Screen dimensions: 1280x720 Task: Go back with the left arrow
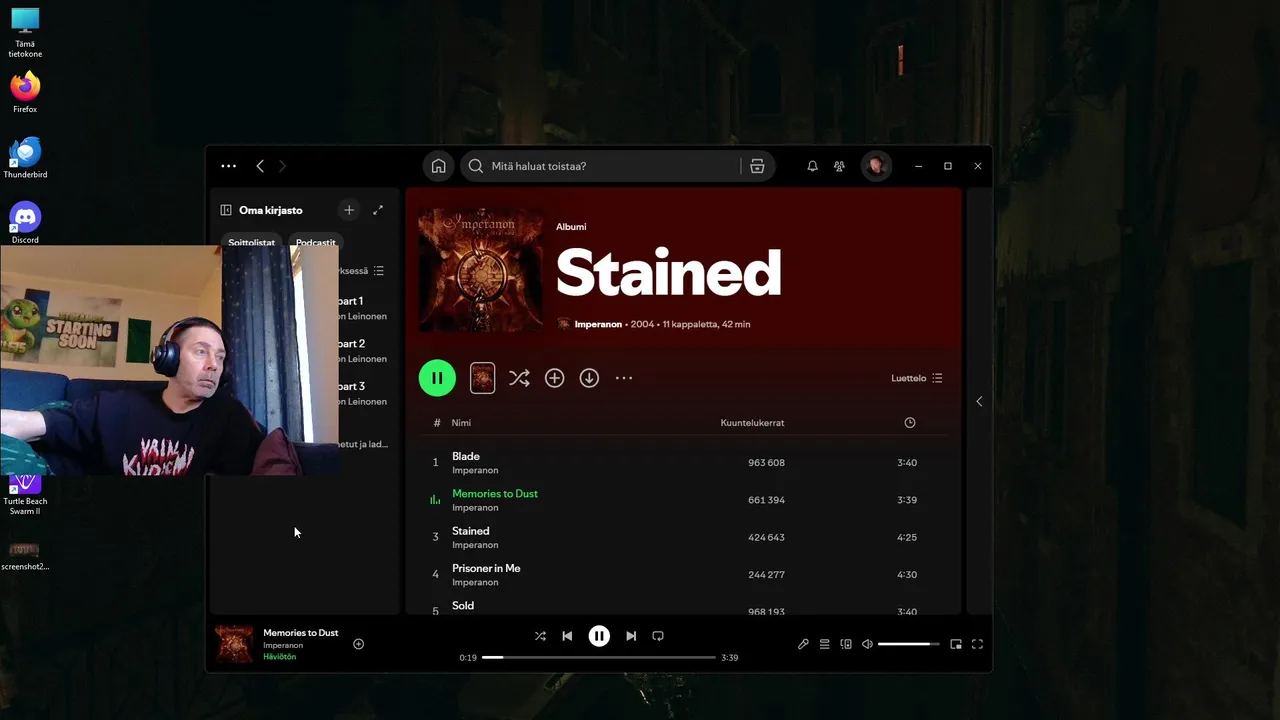click(x=260, y=166)
